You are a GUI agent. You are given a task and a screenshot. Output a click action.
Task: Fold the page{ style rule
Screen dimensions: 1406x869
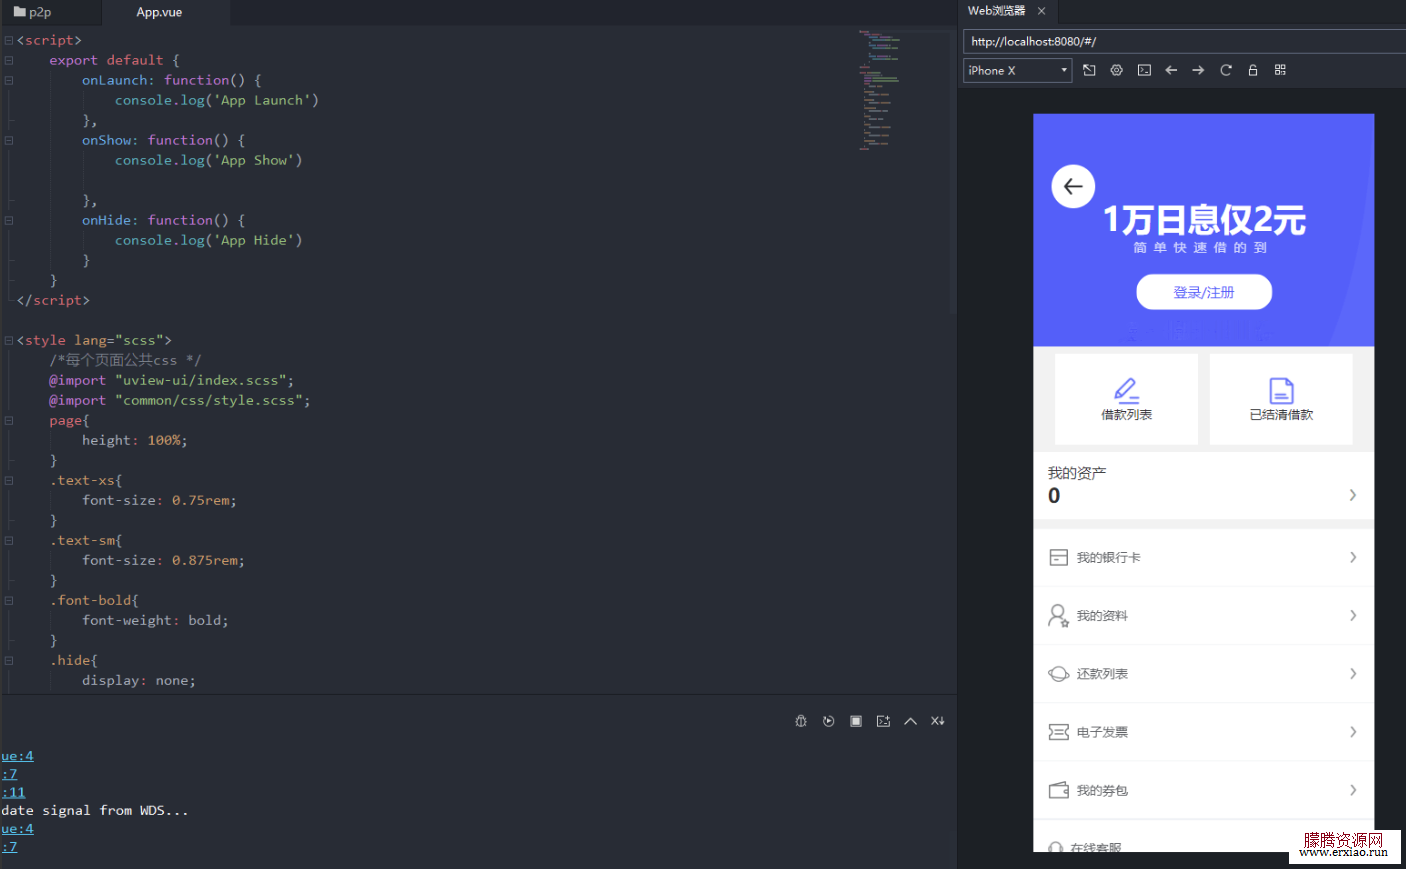tap(8, 420)
